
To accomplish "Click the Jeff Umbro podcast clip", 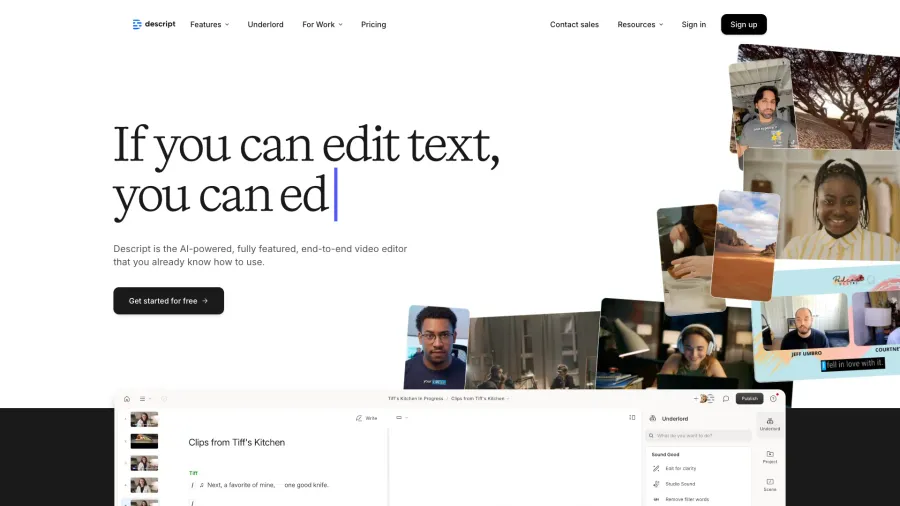I will point(804,324).
